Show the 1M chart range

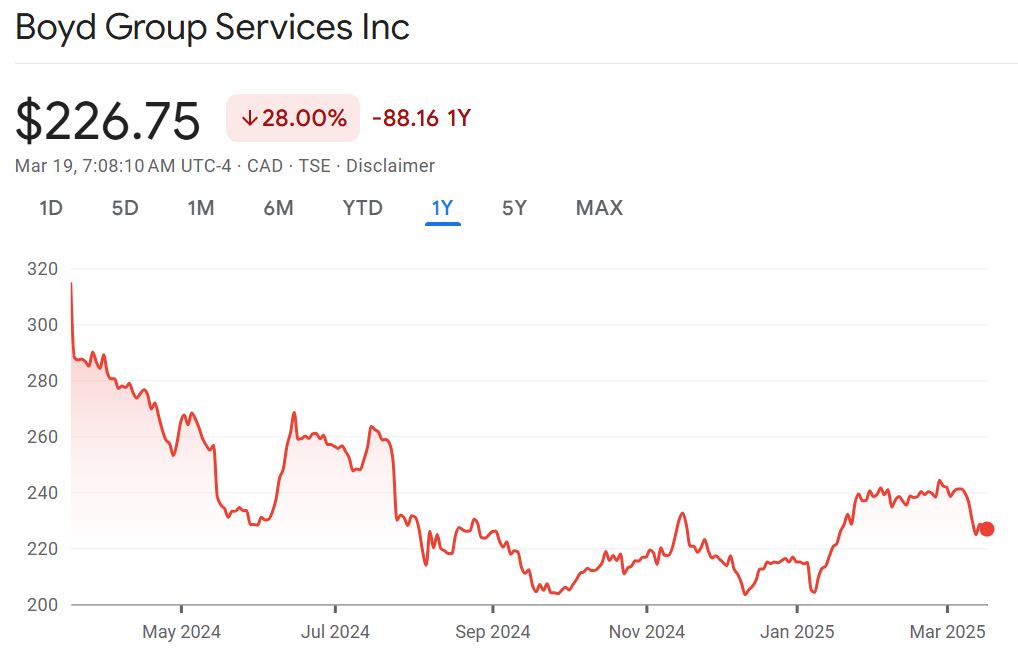click(201, 208)
